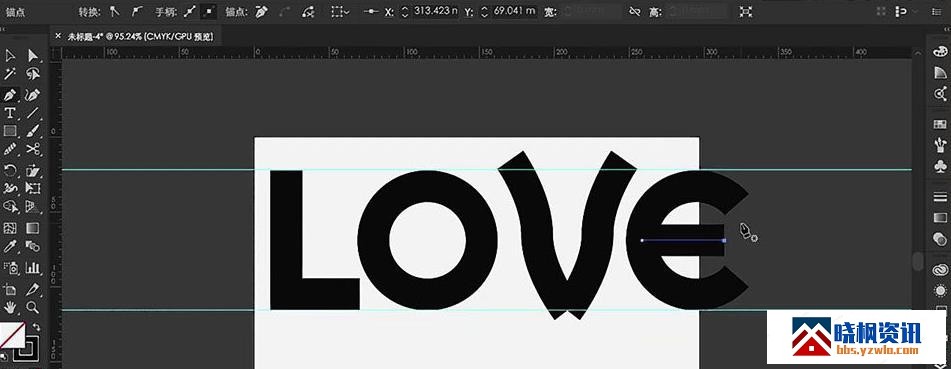Convert anchor point to corner
The width and height of the screenshot is (951, 369).
(x=115, y=11)
